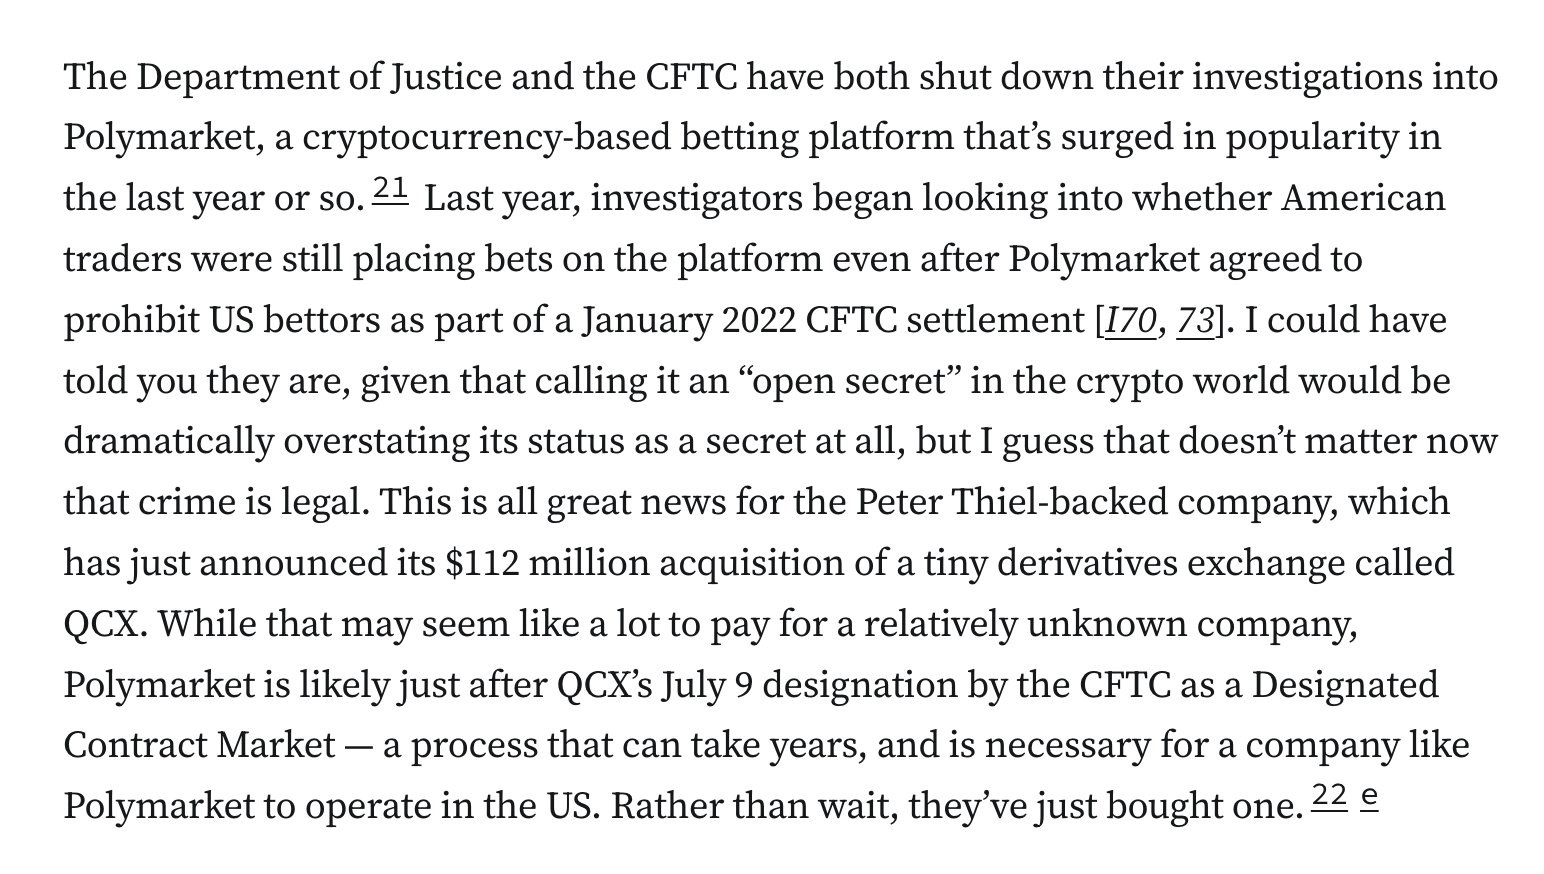Click the superscript e link after footnote 22

[x=1370, y=797]
